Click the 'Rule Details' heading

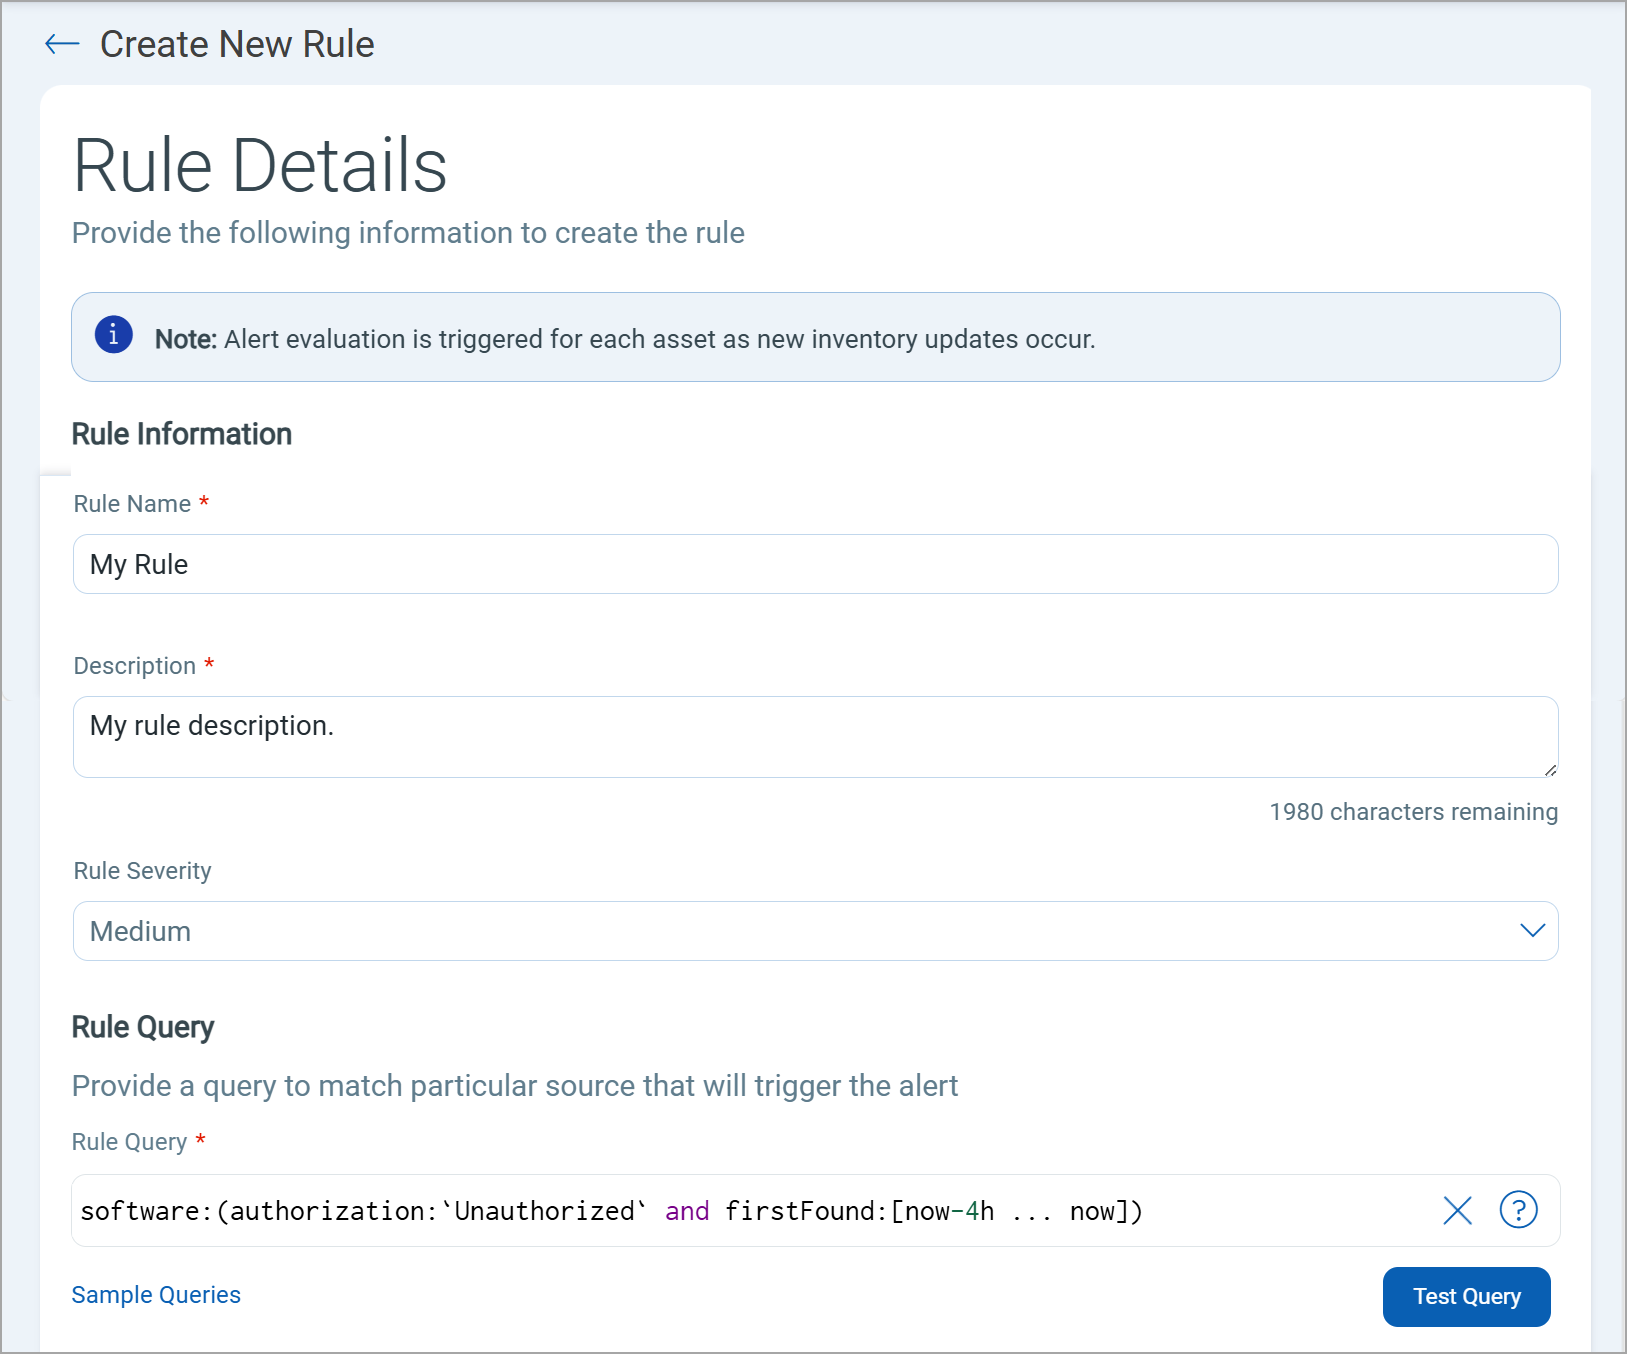click(x=260, y=166)
